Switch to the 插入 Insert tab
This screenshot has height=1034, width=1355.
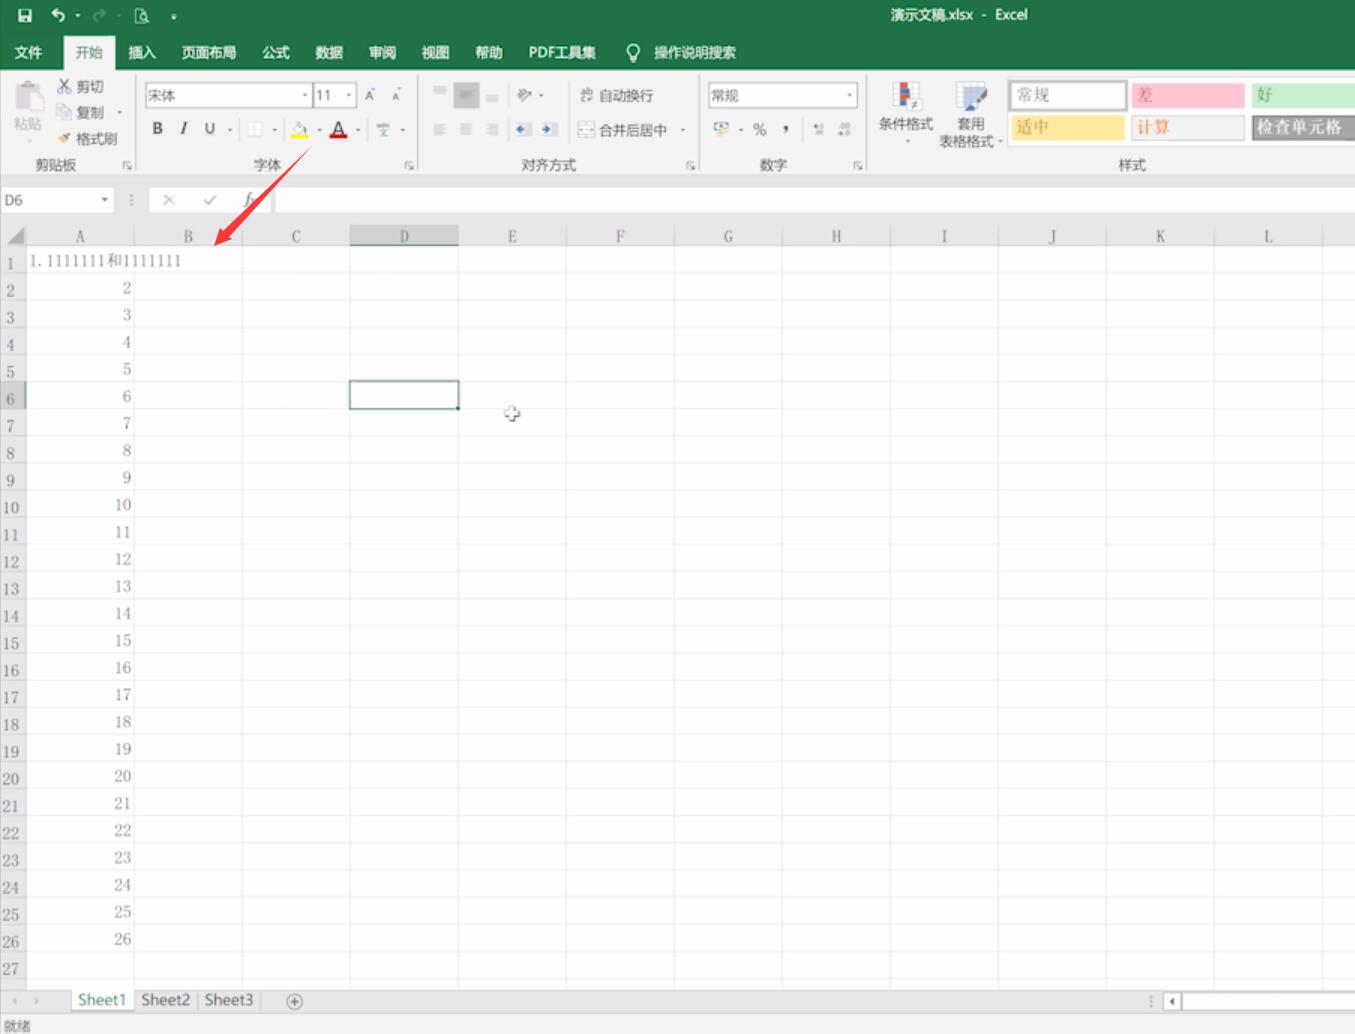click(141, 52)
